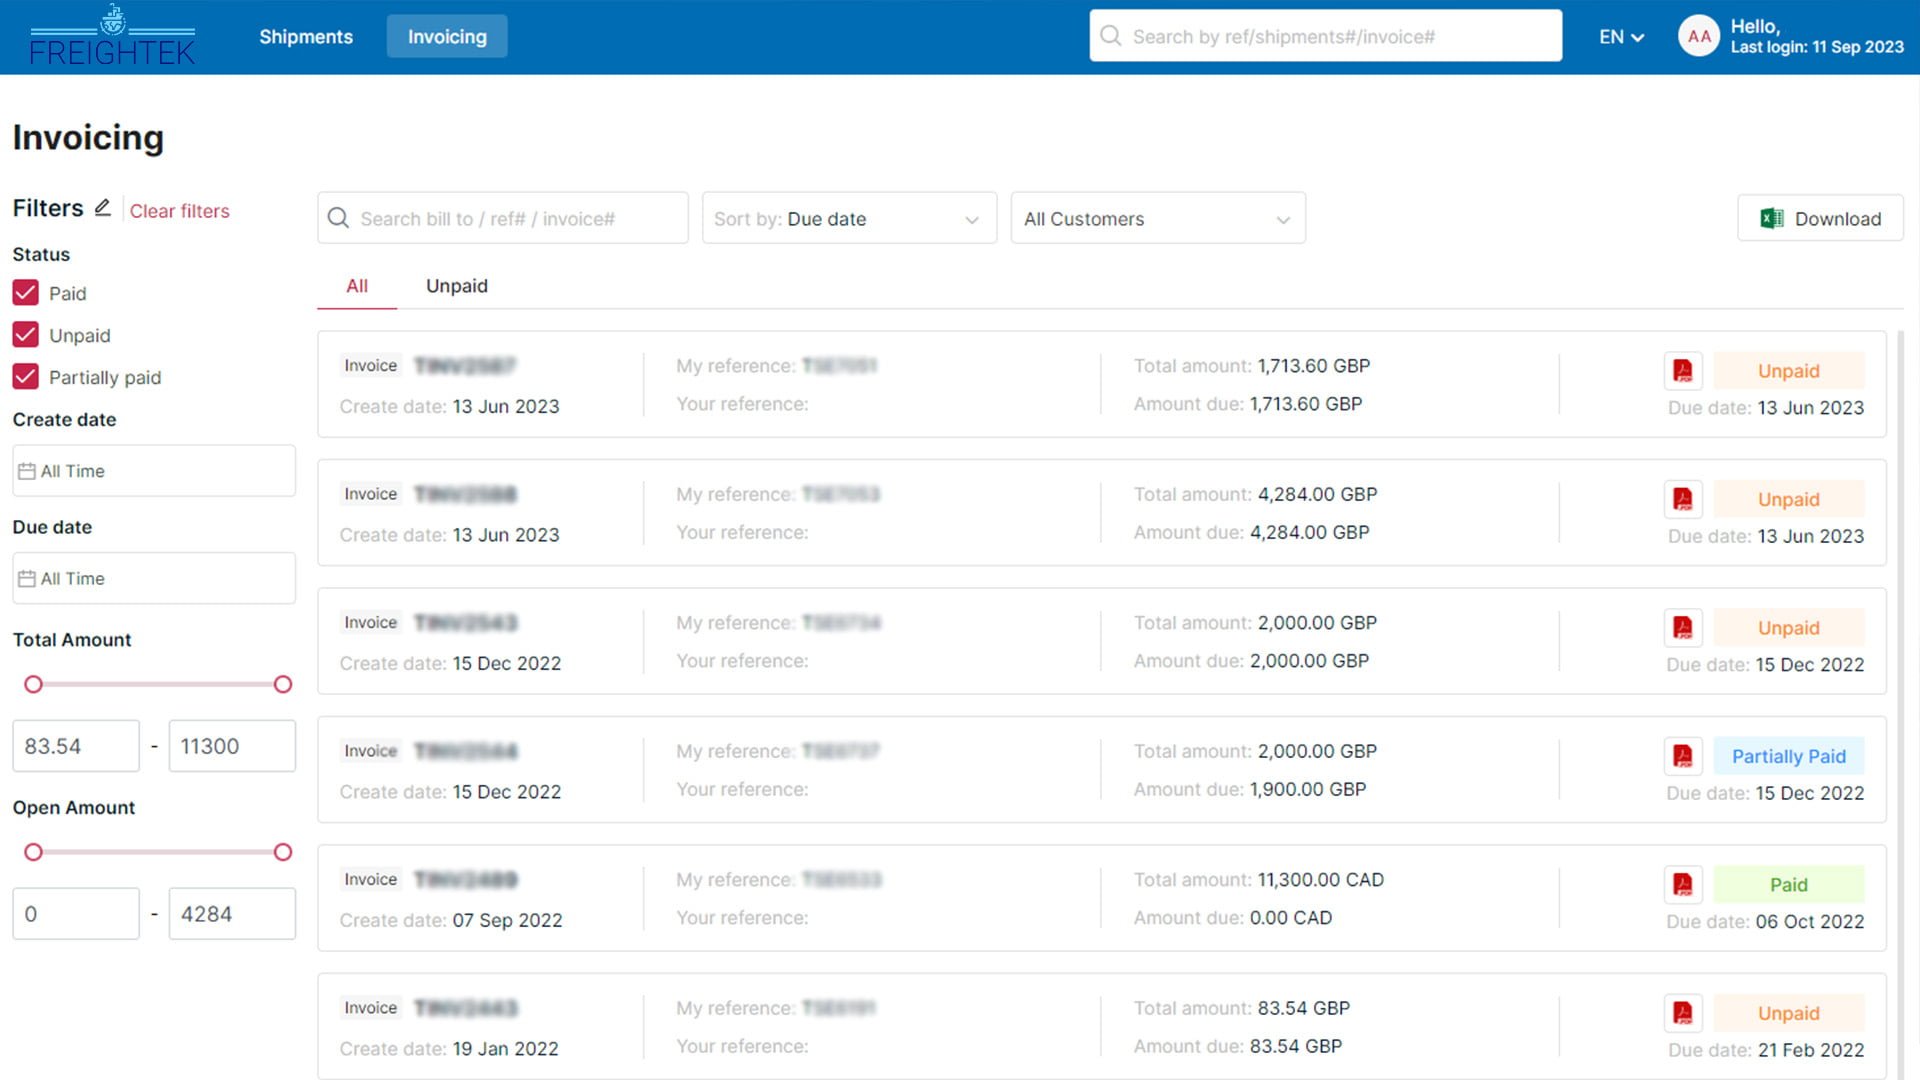Image resolution: width=1920 pixels, height=1080 pixels.
Task: Open the Sort by Due date dropdown
Action: (848, 219)
